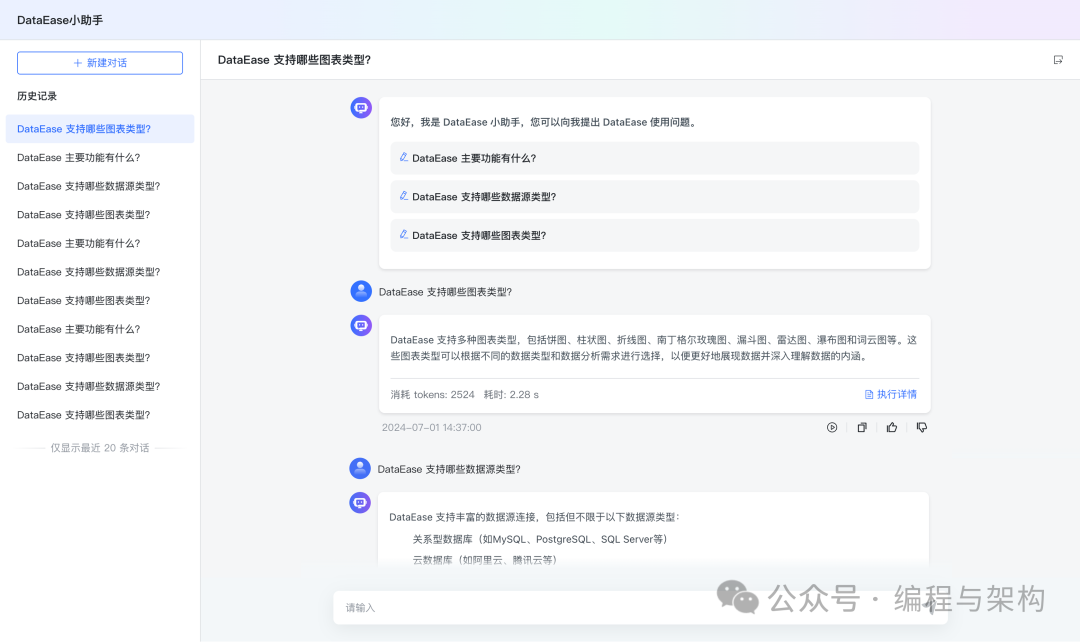The image size is (1080, 642).
Task: Open the highlighted history entry in sidebar
Action: coord(100,129)
